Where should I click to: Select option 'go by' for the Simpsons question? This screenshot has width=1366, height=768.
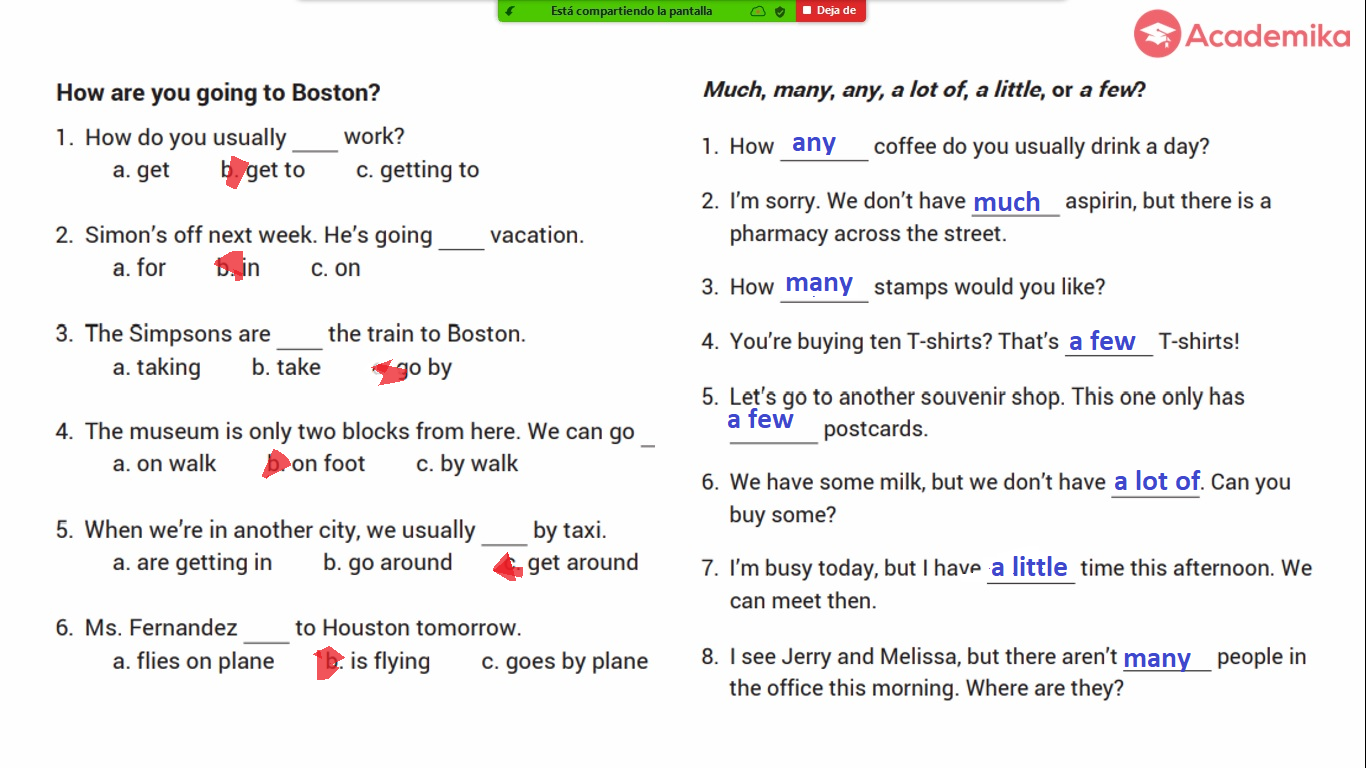pos(424,368)
